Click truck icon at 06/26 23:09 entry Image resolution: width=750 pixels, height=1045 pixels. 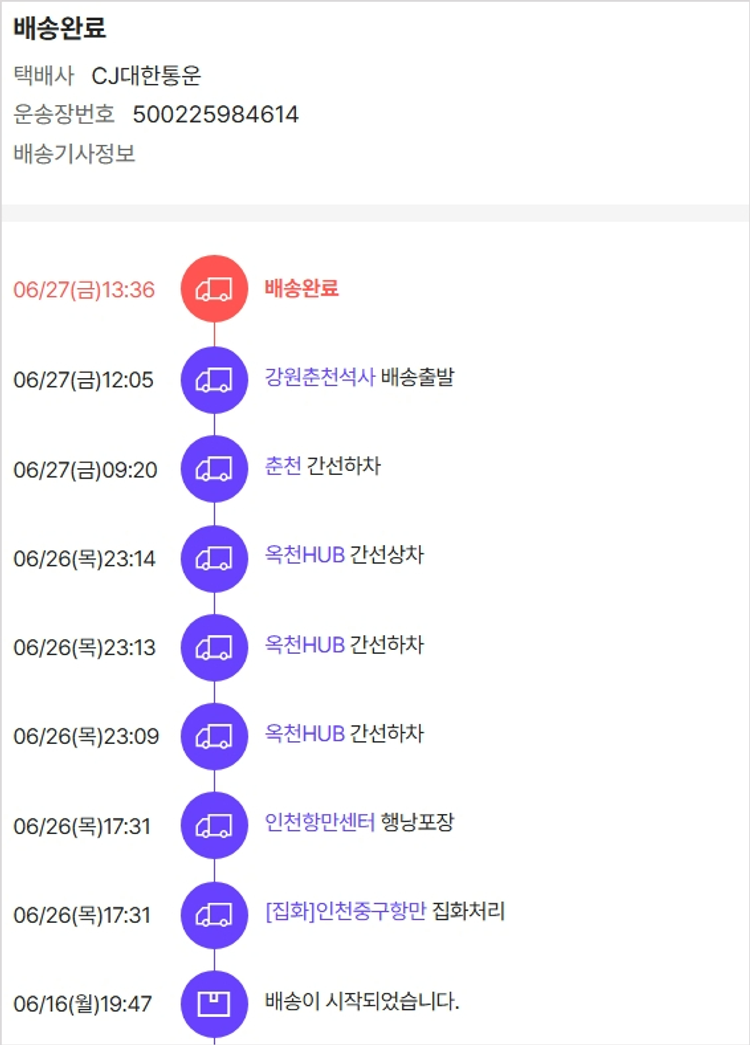coord(214,736)
